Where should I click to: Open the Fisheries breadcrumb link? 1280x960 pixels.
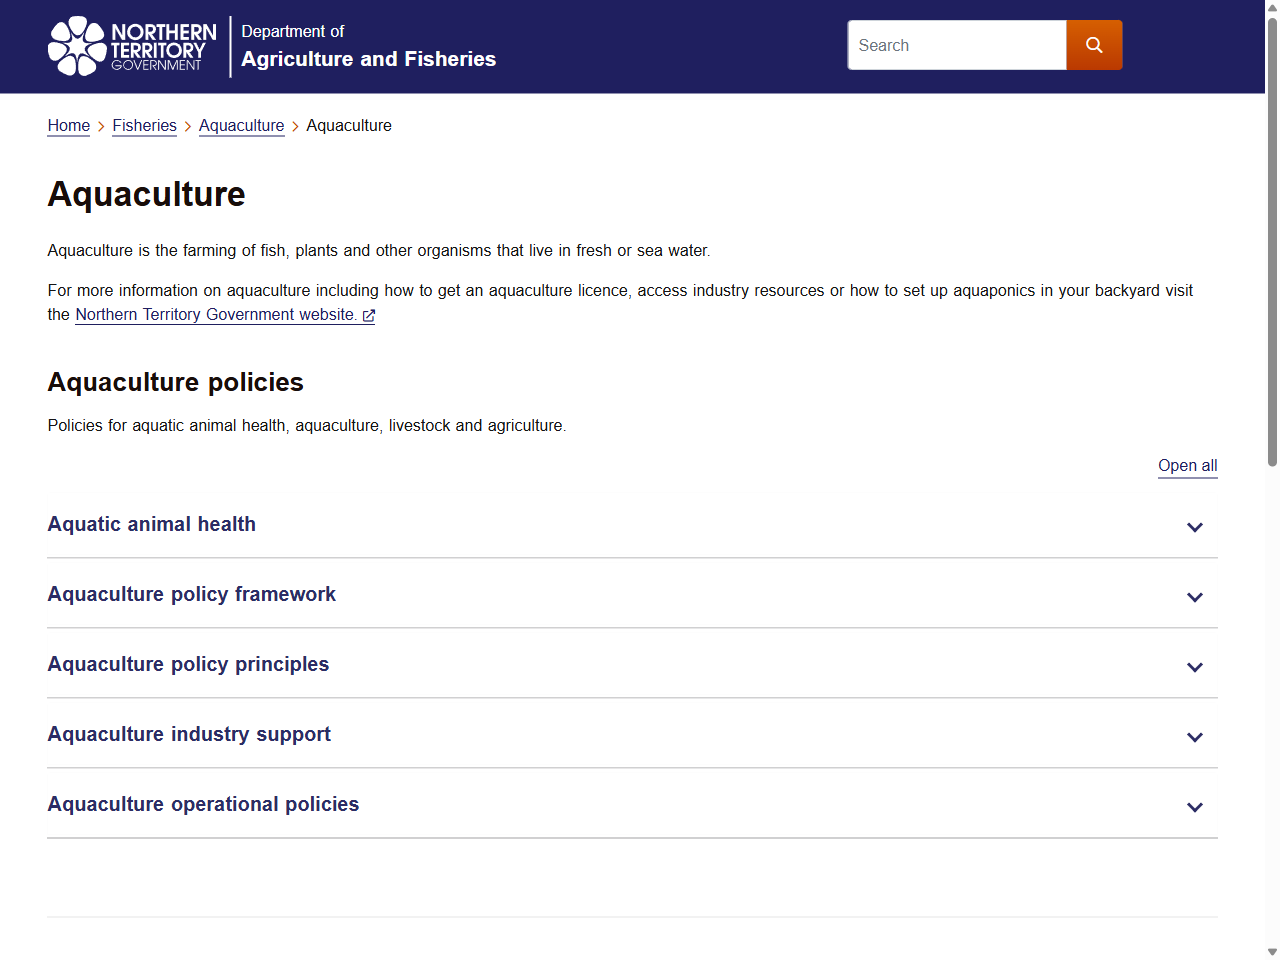(144, 126)
